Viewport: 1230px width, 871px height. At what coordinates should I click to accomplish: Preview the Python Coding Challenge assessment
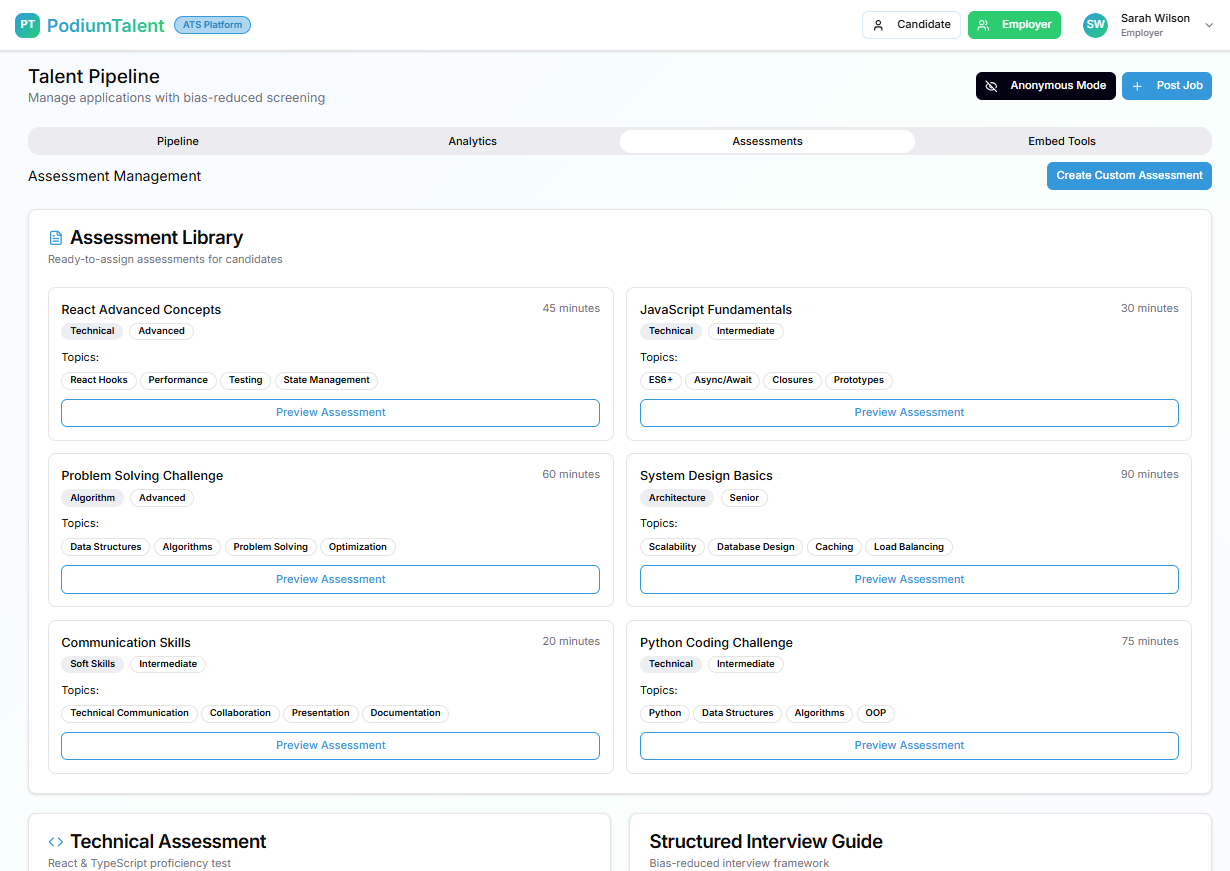pyautogui.click(x=909, y=745)
